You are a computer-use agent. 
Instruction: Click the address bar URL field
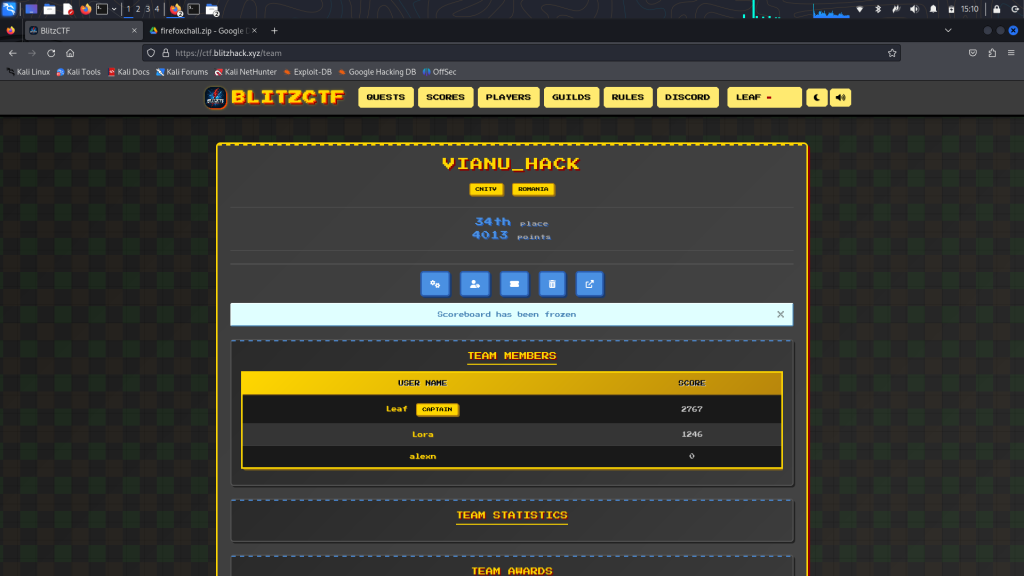(x=500, y=53)
